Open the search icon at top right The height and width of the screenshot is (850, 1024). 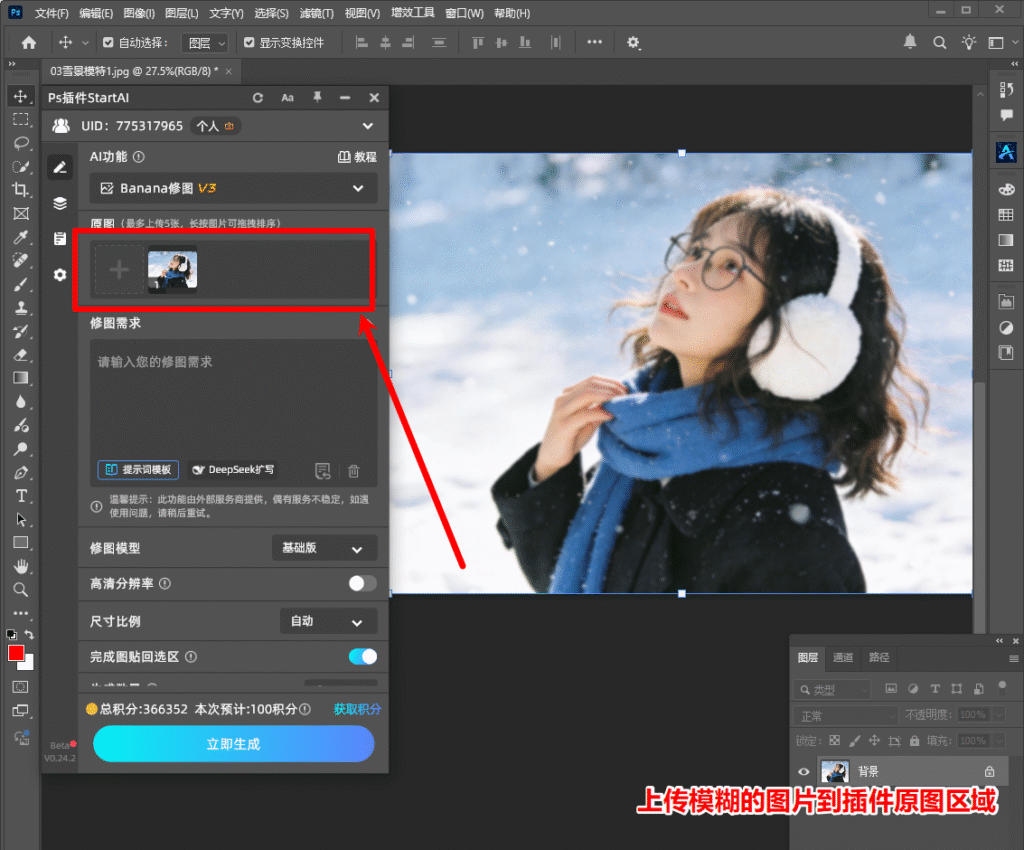pos(939,42)
